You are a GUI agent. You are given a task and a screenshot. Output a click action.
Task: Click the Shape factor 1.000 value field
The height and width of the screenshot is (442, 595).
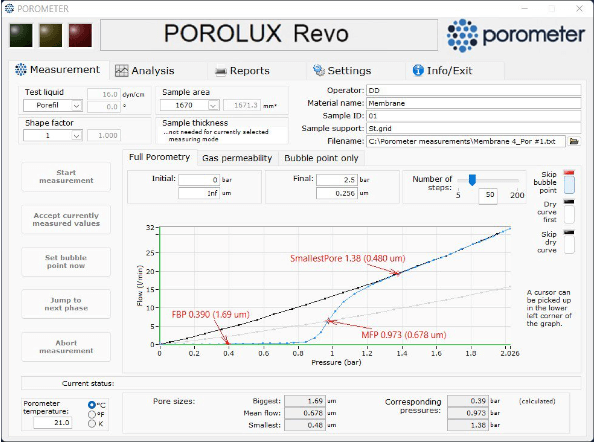click(104, 135)
